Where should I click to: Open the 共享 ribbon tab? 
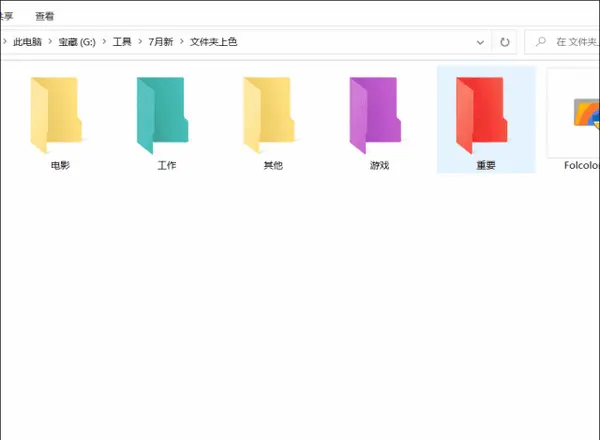coord(8,16)
